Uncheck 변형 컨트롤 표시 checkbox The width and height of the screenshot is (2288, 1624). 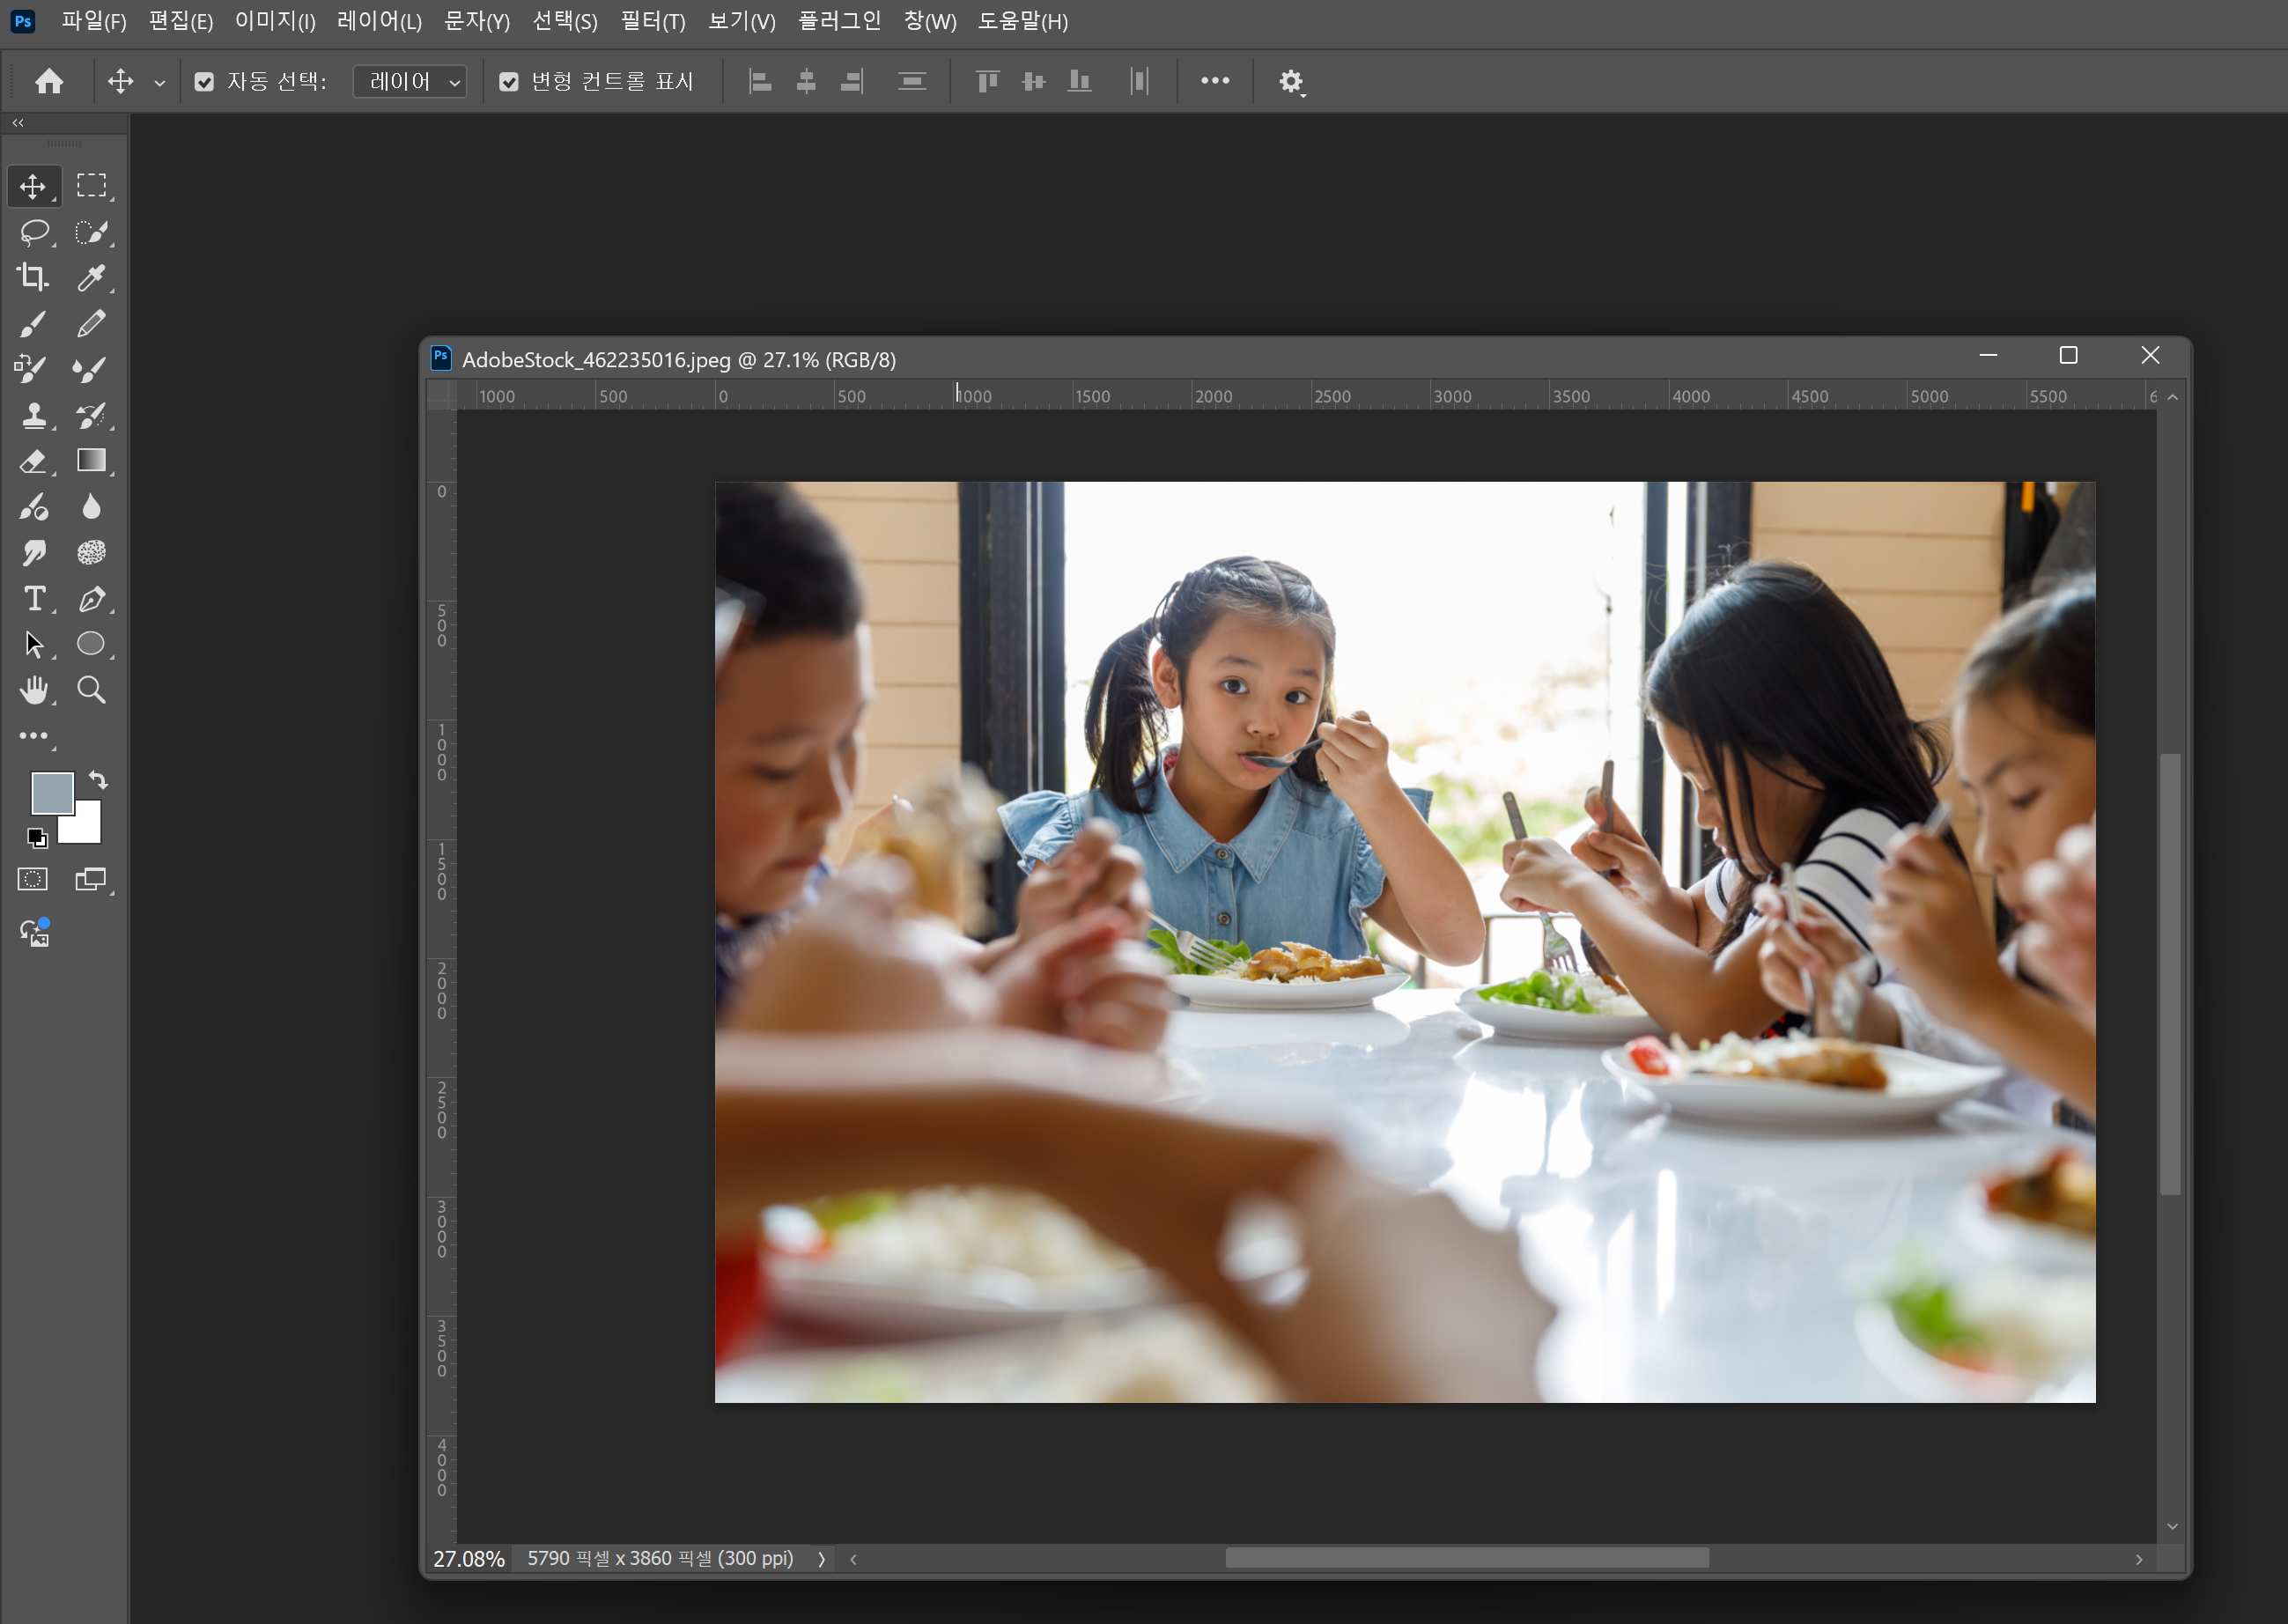click(509, 82)
